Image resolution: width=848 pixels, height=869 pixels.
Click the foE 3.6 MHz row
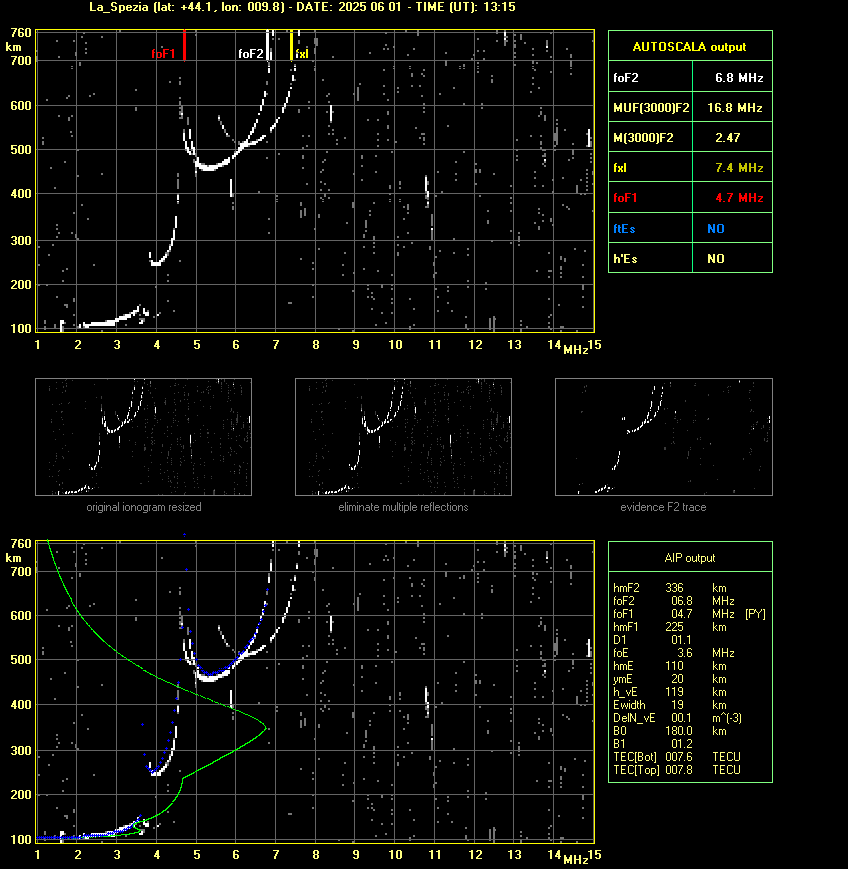click(673, 653)
